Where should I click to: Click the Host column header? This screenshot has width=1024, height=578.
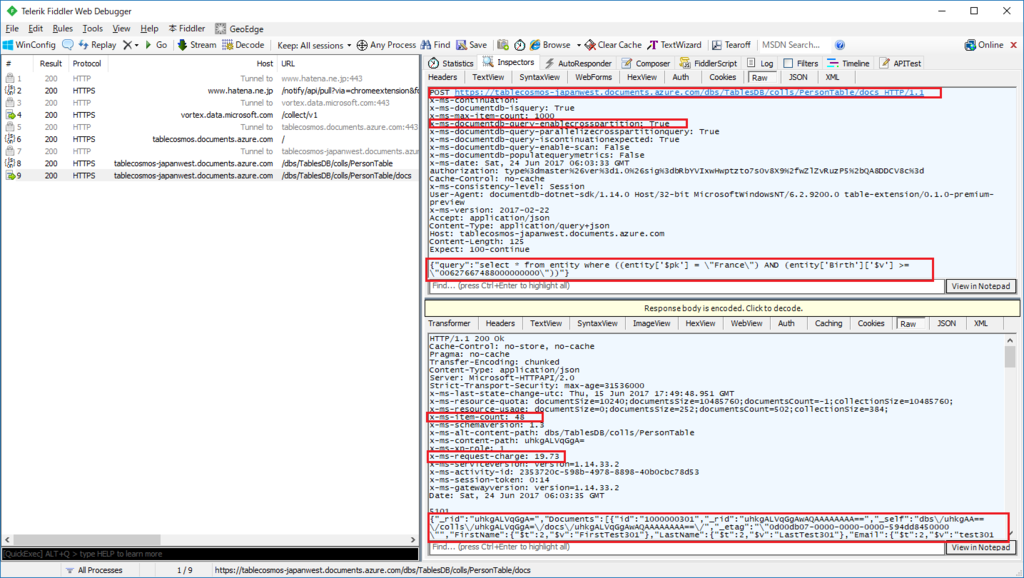coord(192,63)
